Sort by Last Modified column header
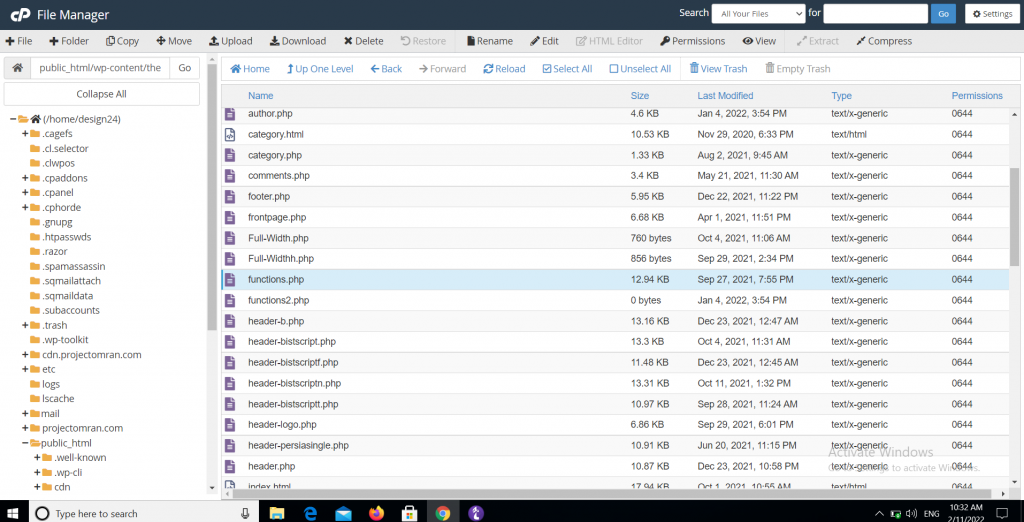The width and height of the screenshot is (1024, 522). point(725,96)
